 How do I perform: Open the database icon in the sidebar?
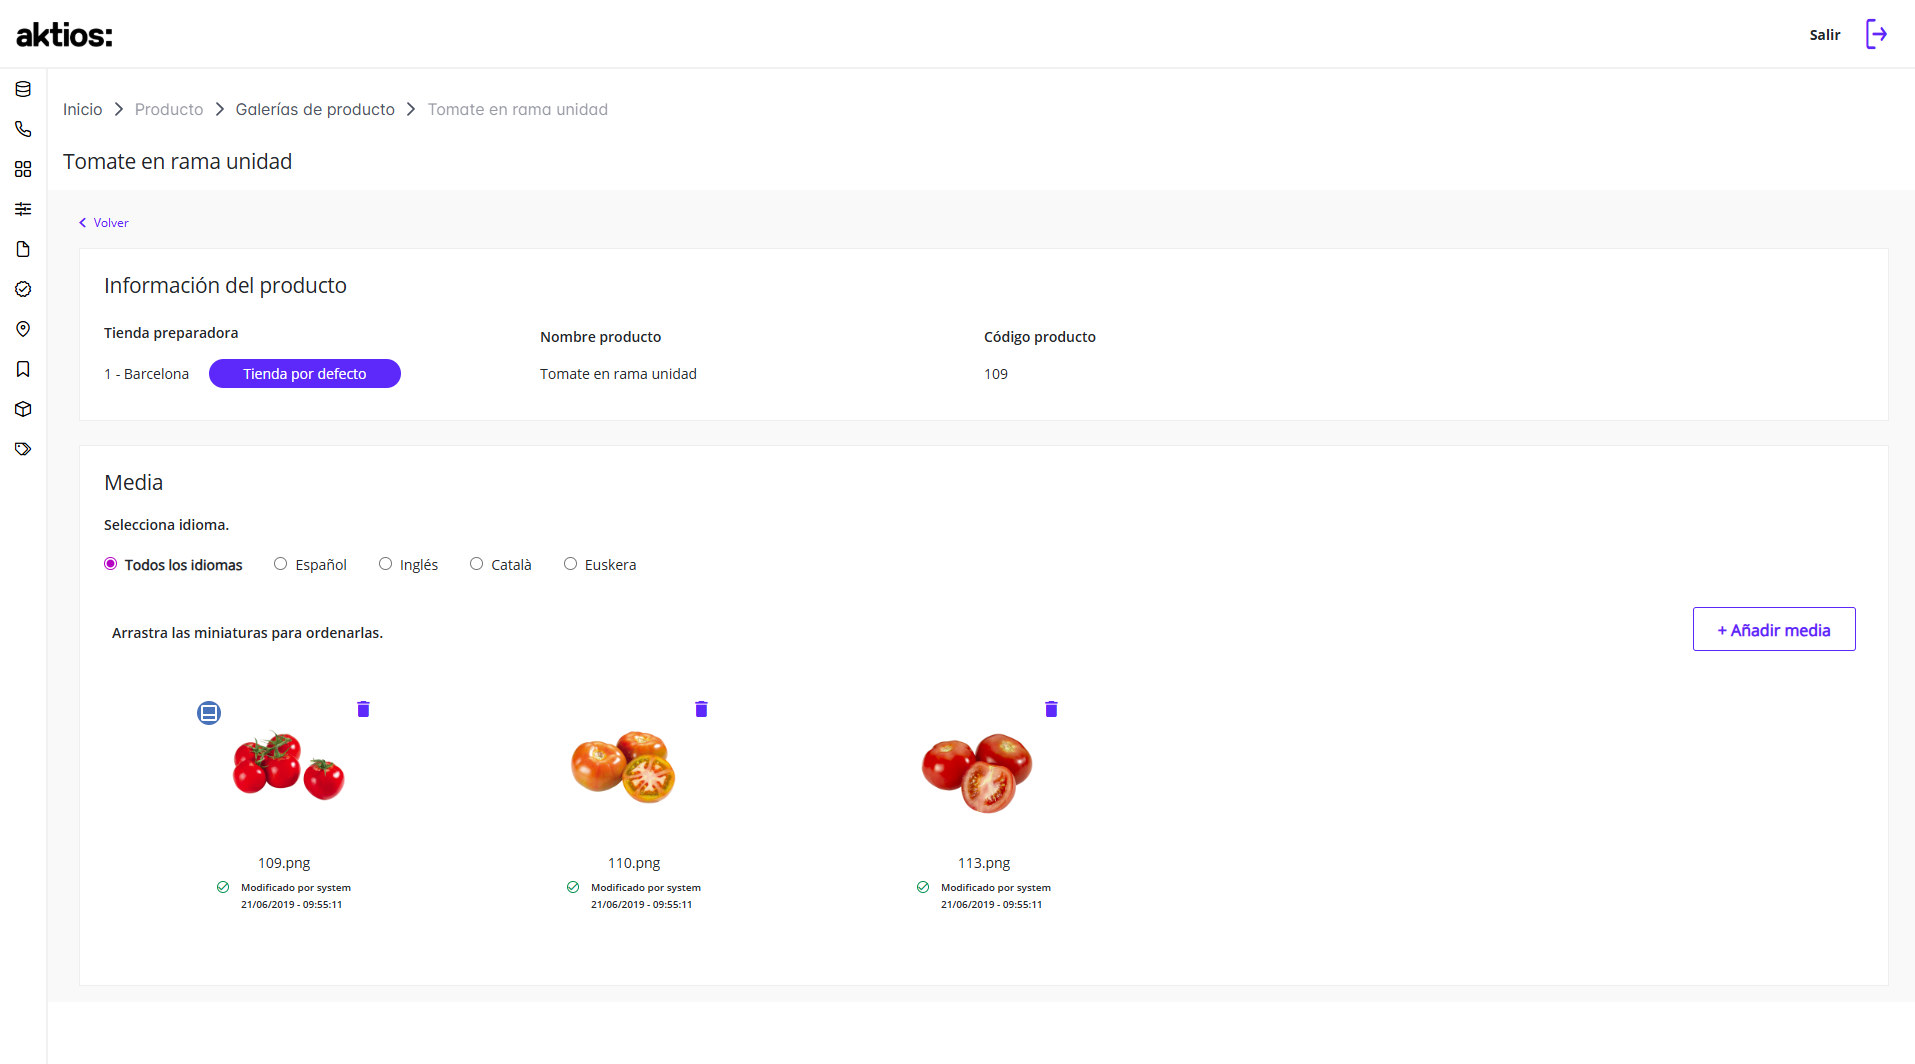coord(23,89)
